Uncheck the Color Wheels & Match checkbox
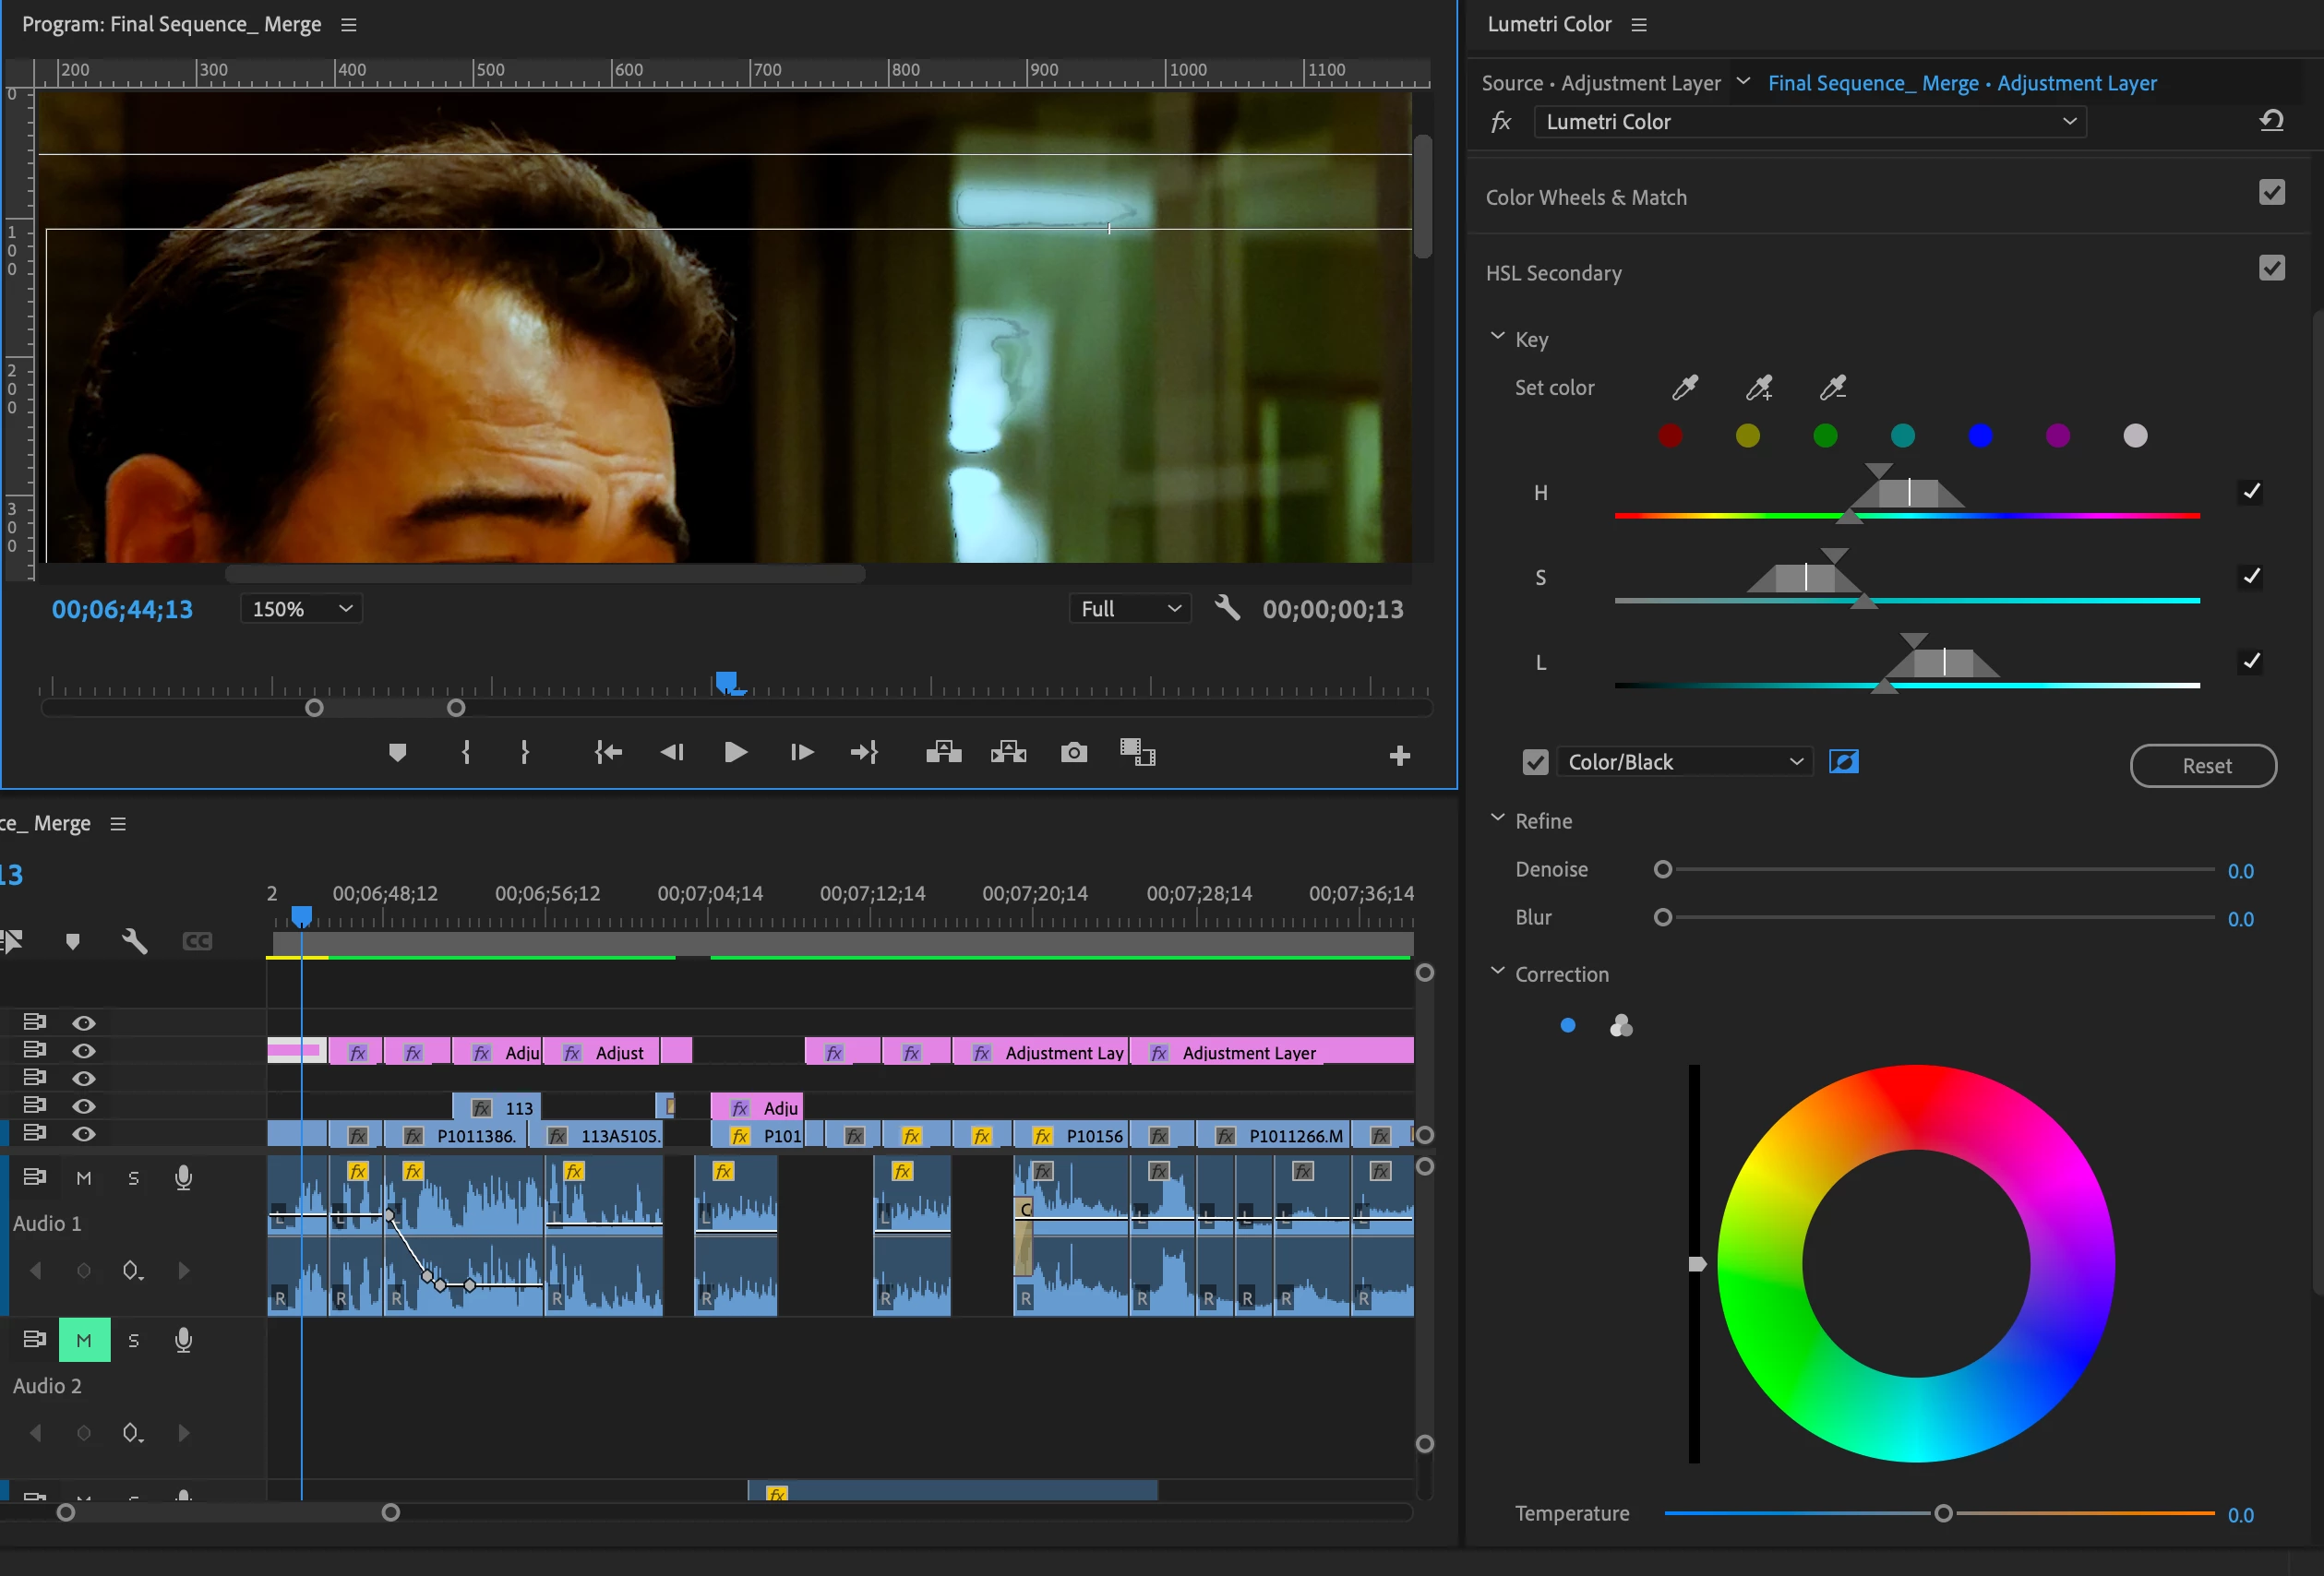Screen dimensions: 2324x1576 [x=2271, y=192]
